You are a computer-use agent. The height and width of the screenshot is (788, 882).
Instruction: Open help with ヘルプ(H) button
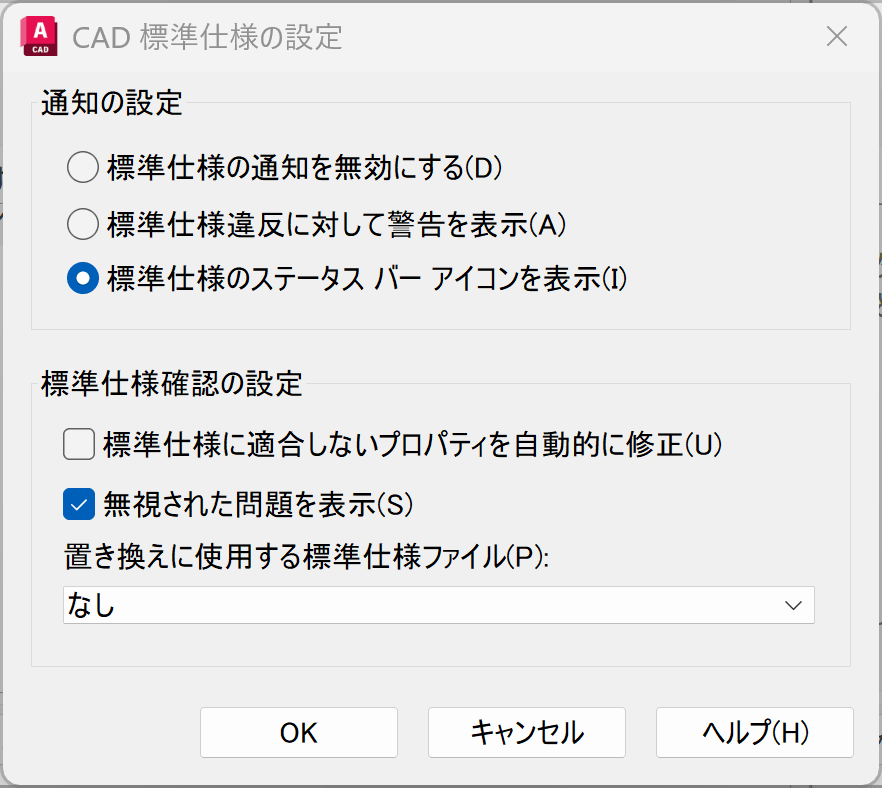(754, 732)
